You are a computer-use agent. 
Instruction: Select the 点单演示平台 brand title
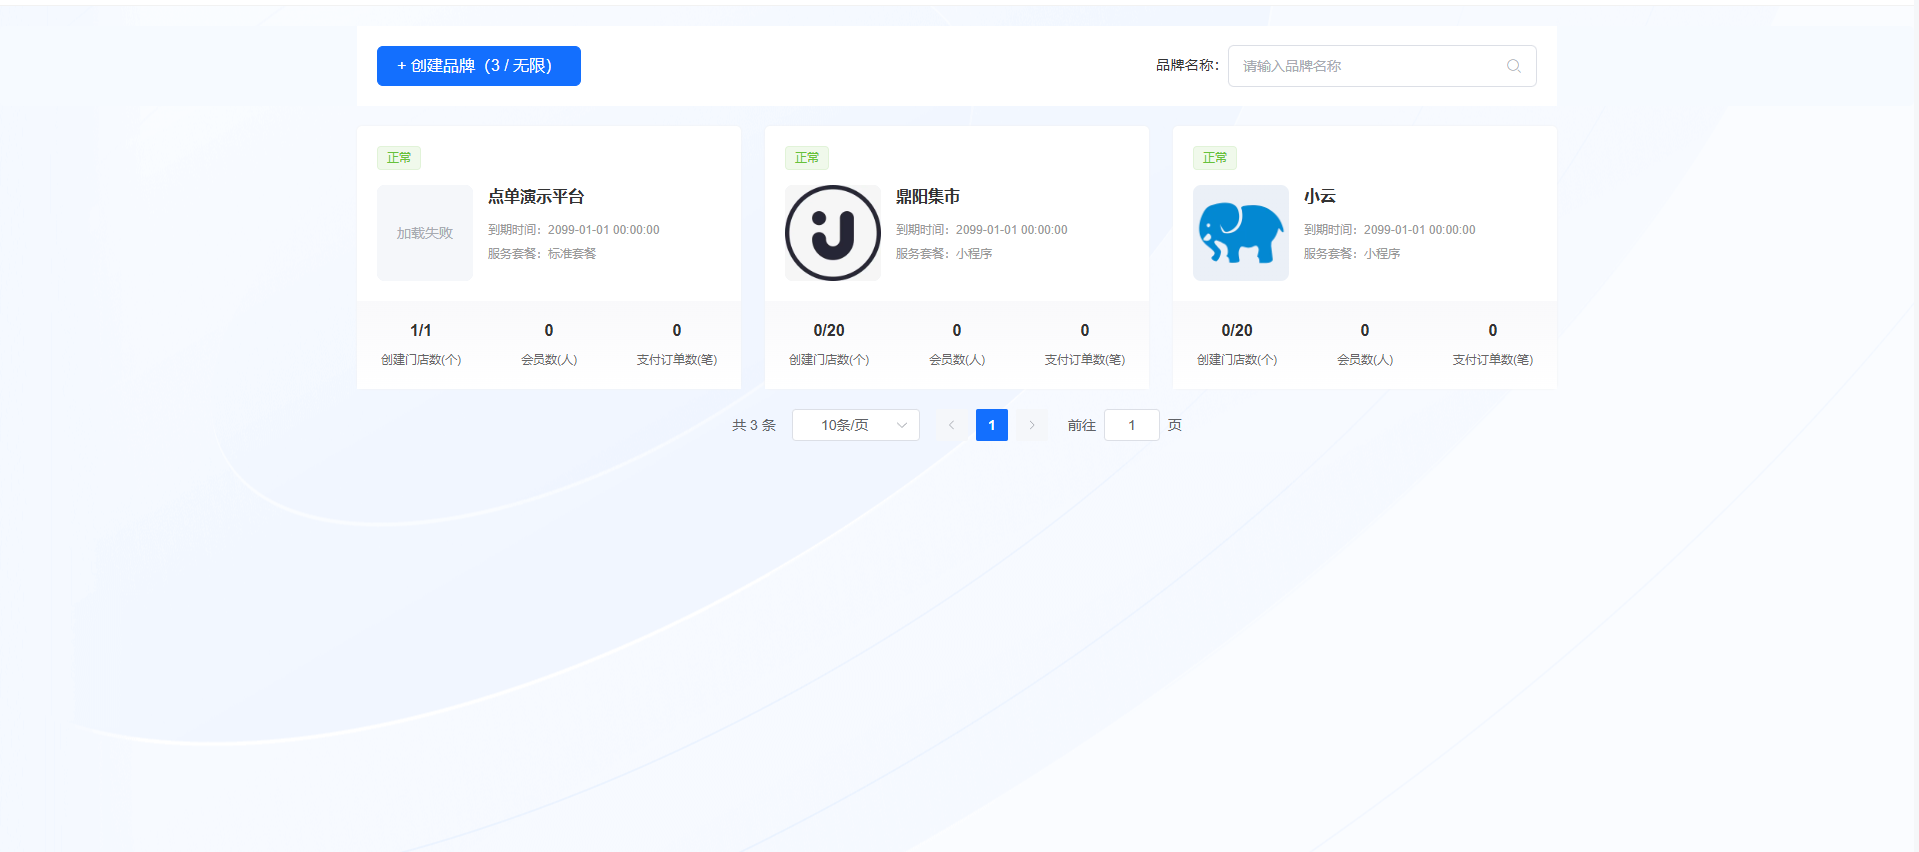[536, 197]
